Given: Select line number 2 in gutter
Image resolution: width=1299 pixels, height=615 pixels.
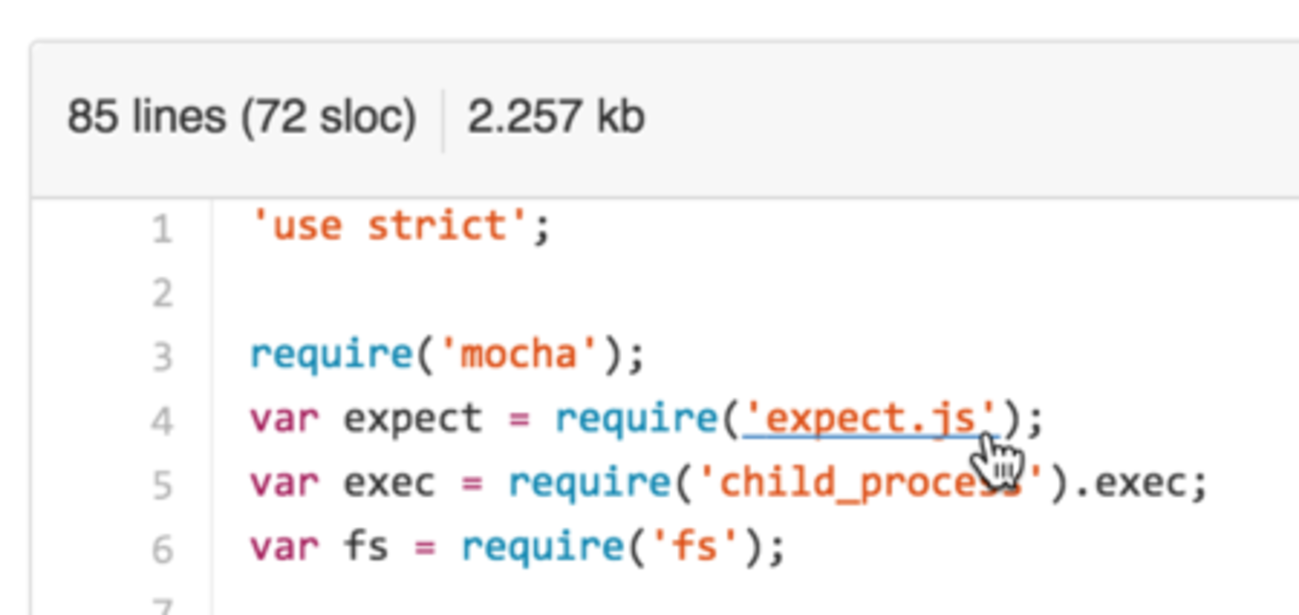Looking at the screenshot, I should coord(161,294).
